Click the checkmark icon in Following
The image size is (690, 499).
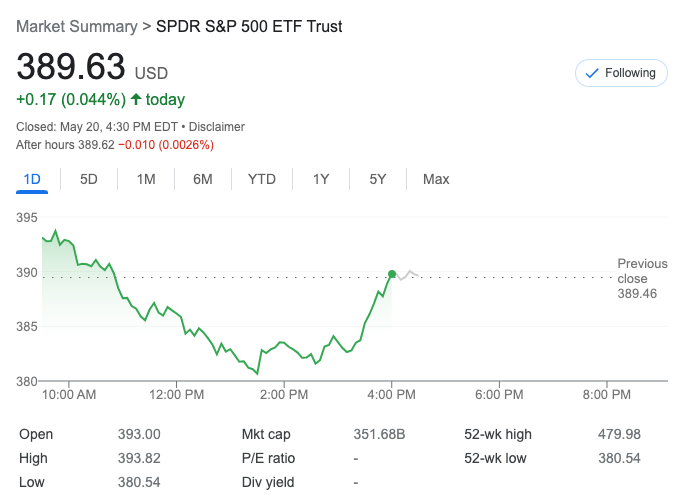(592, 73)
